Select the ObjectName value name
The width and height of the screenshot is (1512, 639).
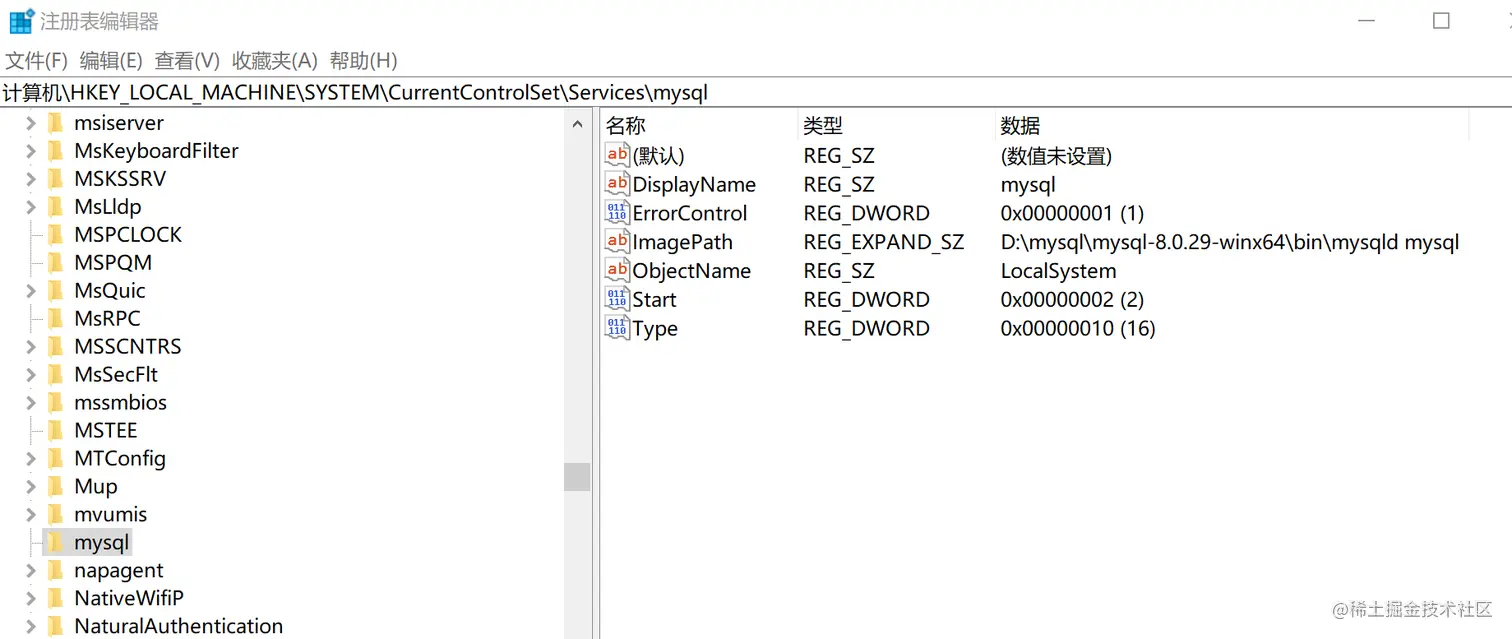pyautogui.click(x=692, y=272)
